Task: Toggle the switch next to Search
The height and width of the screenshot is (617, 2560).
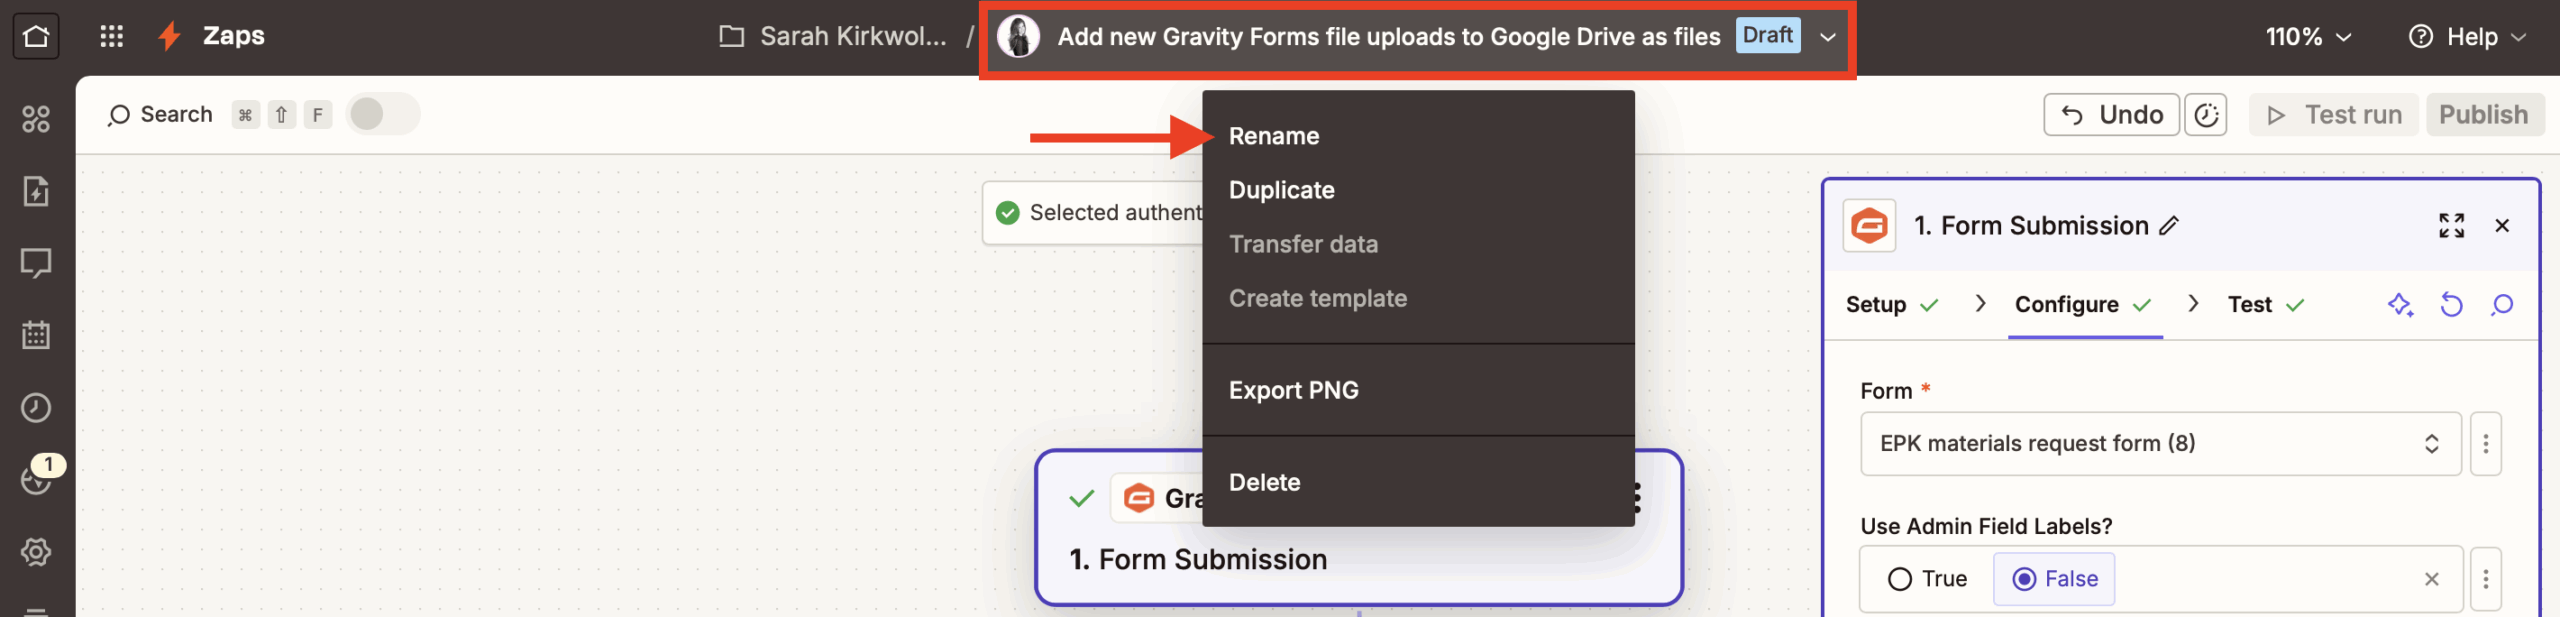Action: coord(382,115)
